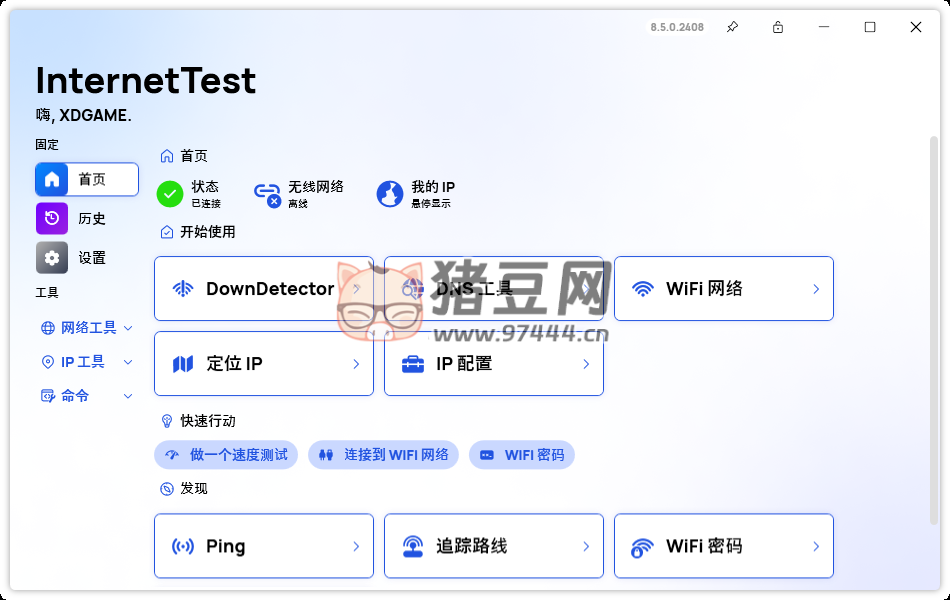
Task: Click the My IP globe icon
Action: (x=390, y=194)
